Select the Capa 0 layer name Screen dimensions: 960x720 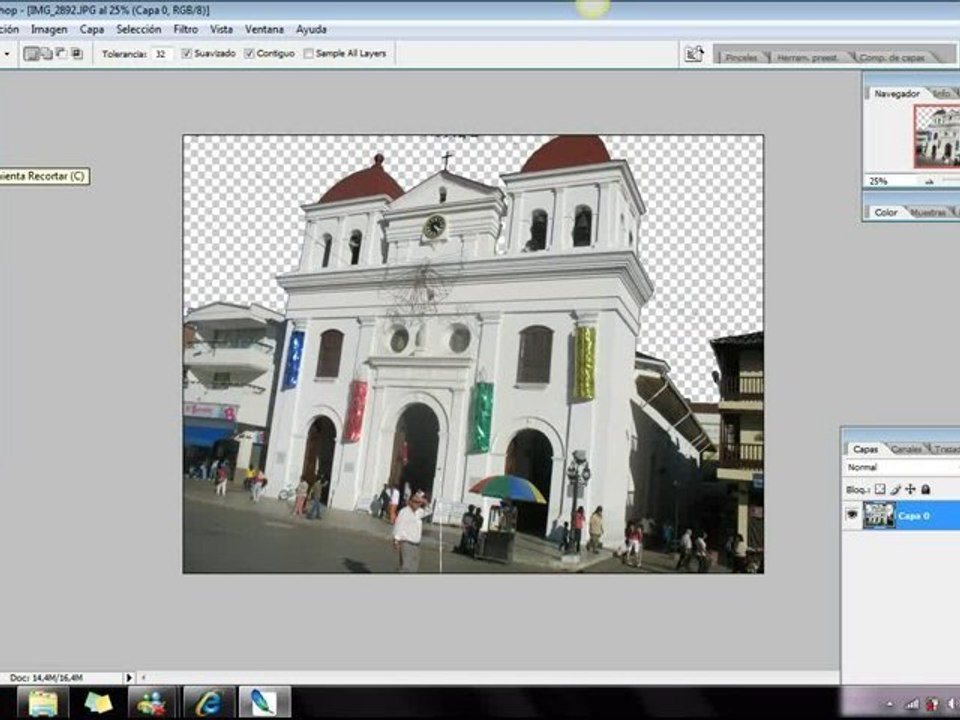coord(913,516)
